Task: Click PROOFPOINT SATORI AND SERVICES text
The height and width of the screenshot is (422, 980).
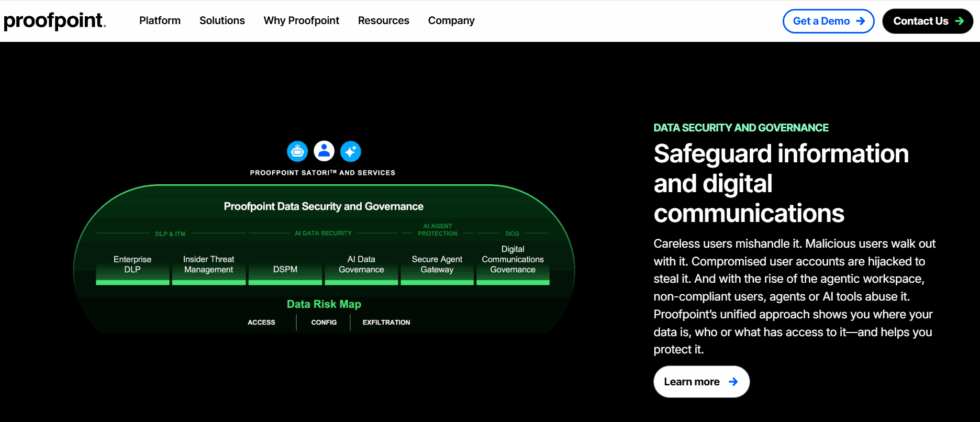Action: pyautogui.click(x=322, y=173)
